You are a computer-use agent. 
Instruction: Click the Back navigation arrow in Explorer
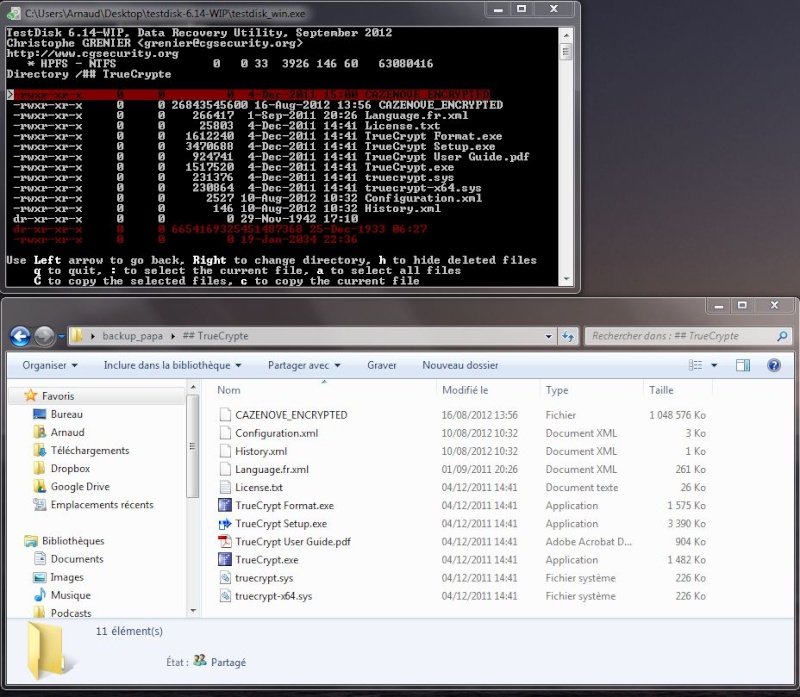point(20,336)
